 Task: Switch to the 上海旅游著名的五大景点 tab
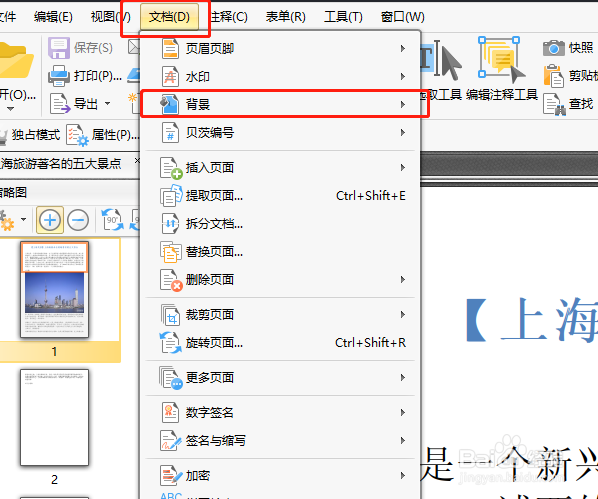[x=61, y=164]
